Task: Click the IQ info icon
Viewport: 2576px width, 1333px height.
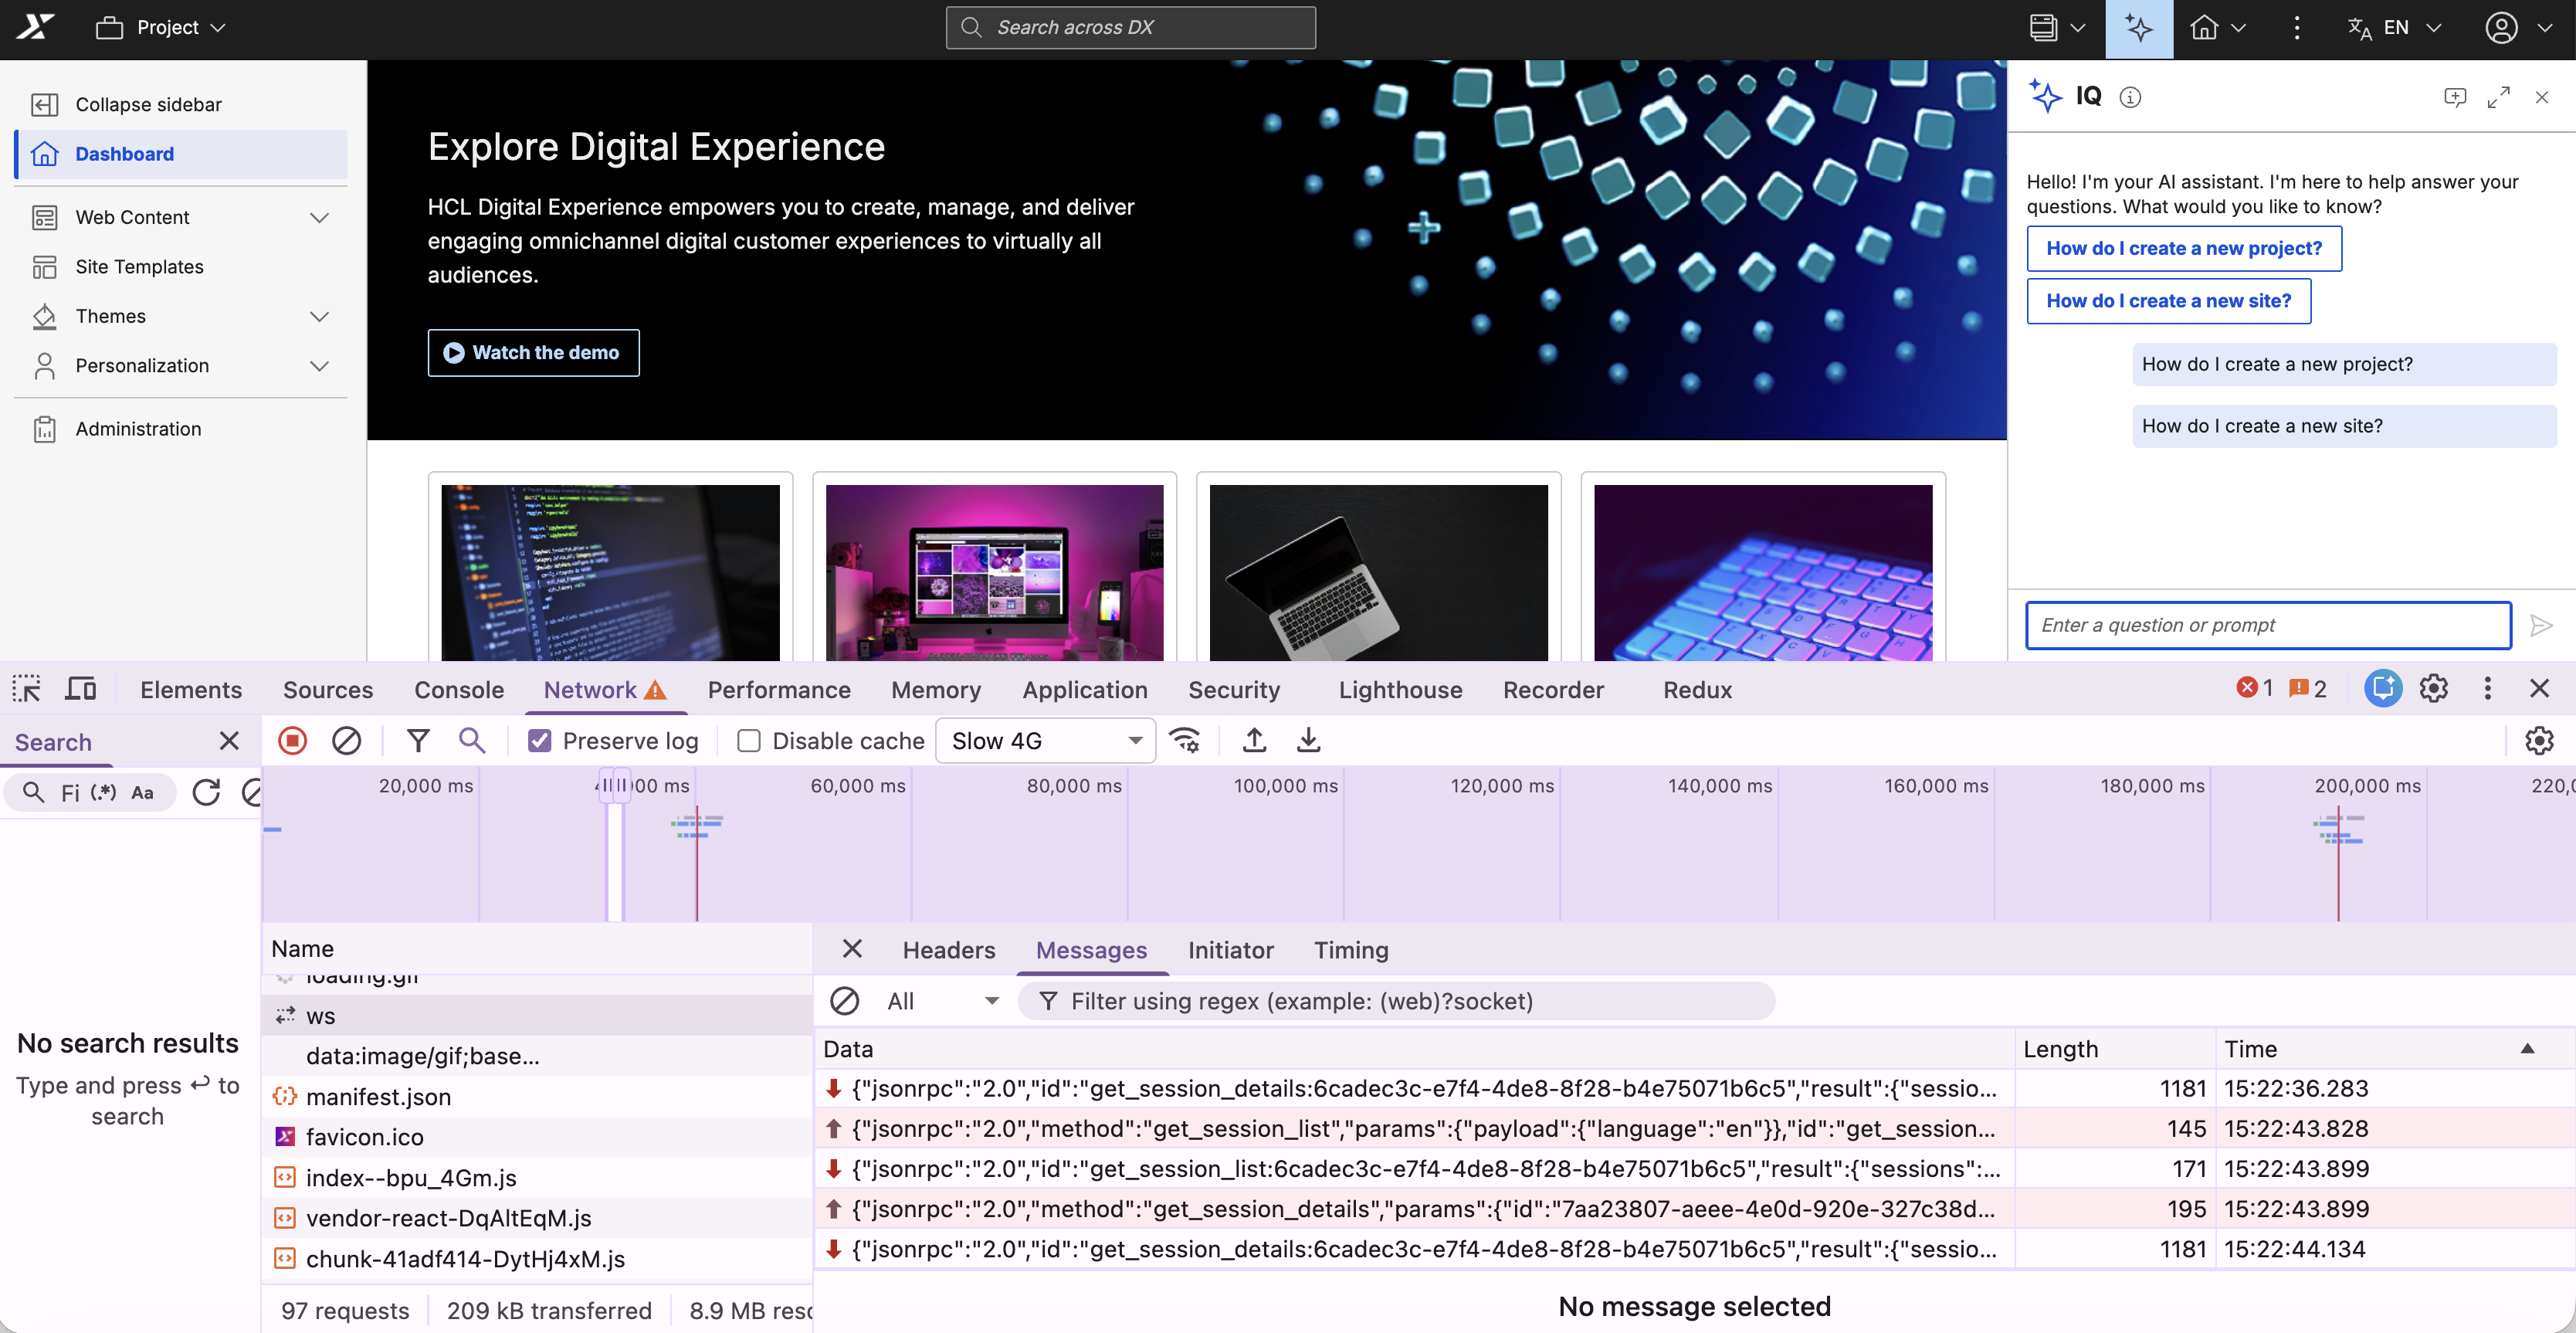Action: (2130, 97)
